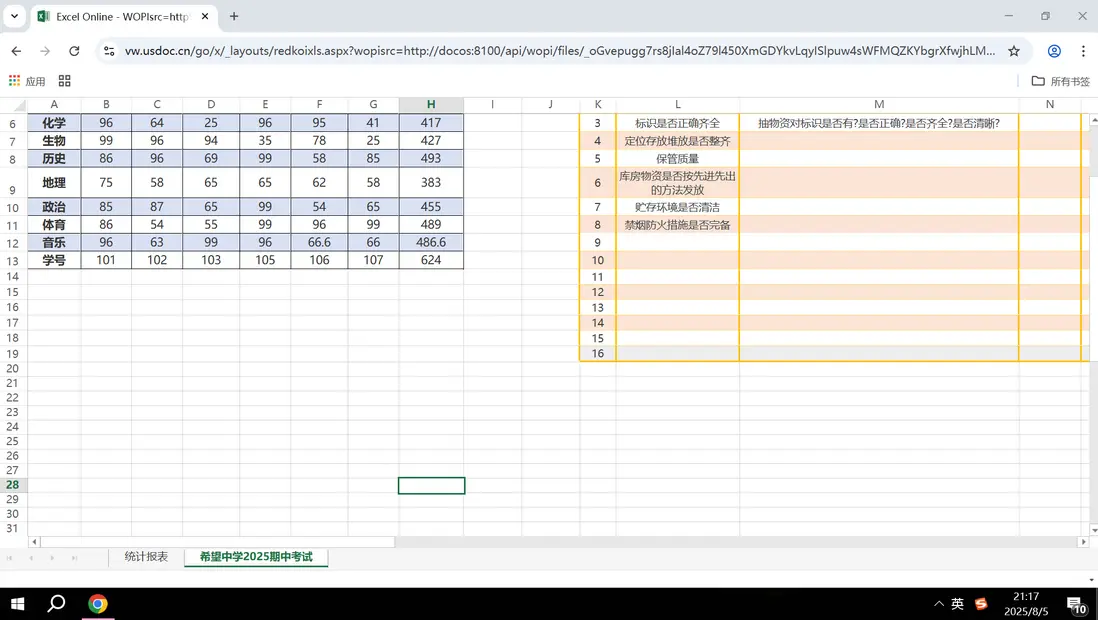1098x620 pixels.
Task: Click the Windows Start button
Action: tap(19, 604)
